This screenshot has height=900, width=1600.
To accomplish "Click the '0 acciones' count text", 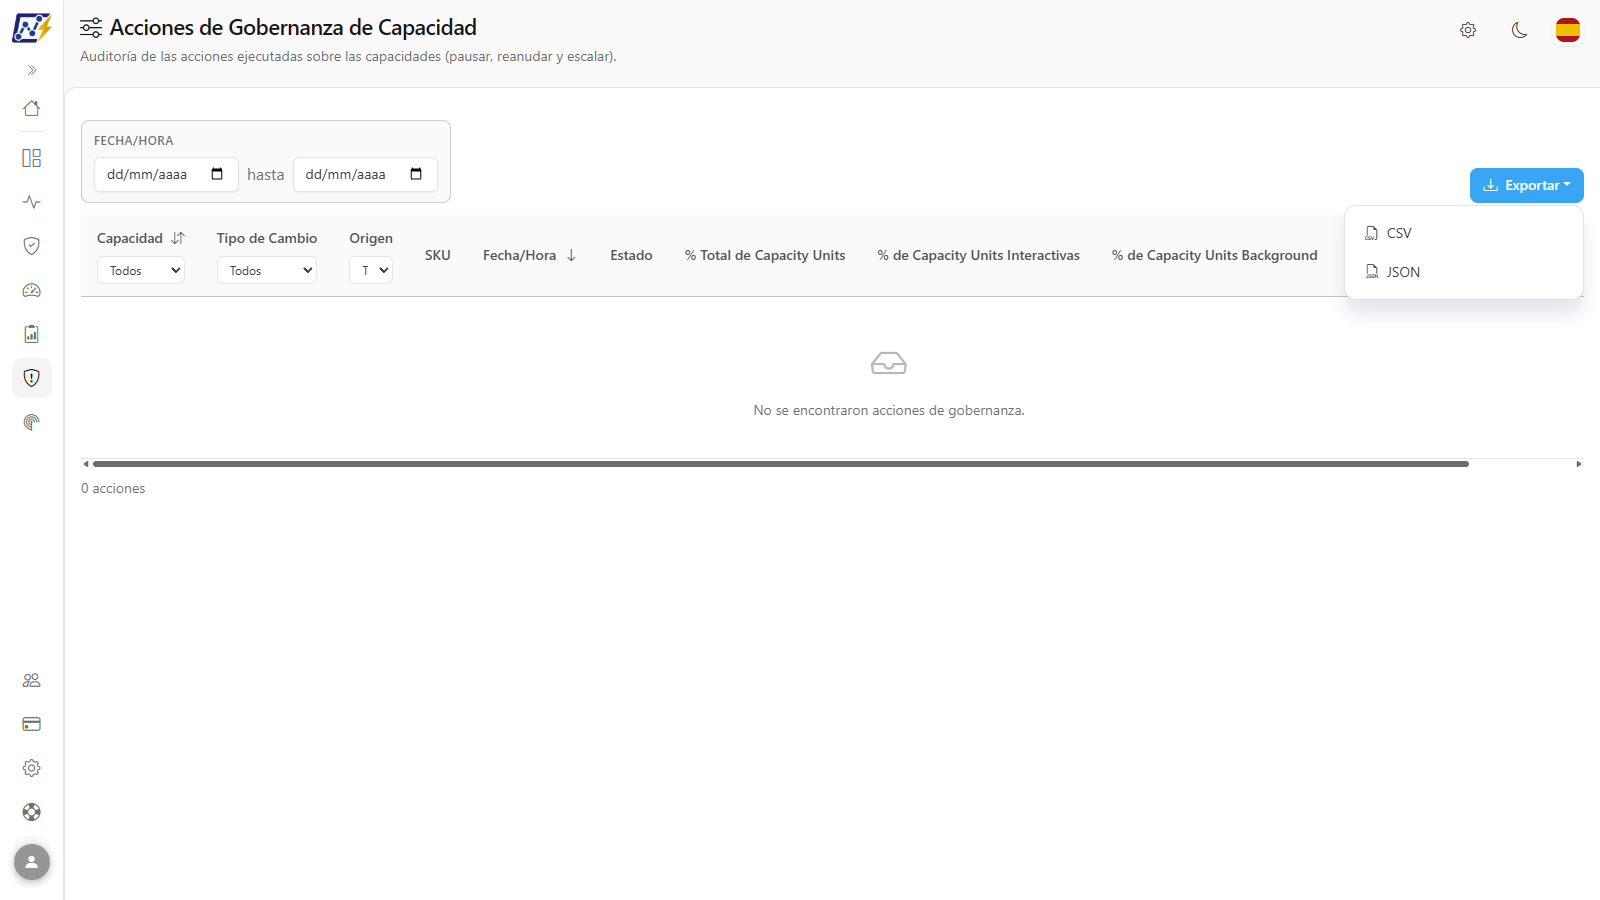I will [113, 488].
